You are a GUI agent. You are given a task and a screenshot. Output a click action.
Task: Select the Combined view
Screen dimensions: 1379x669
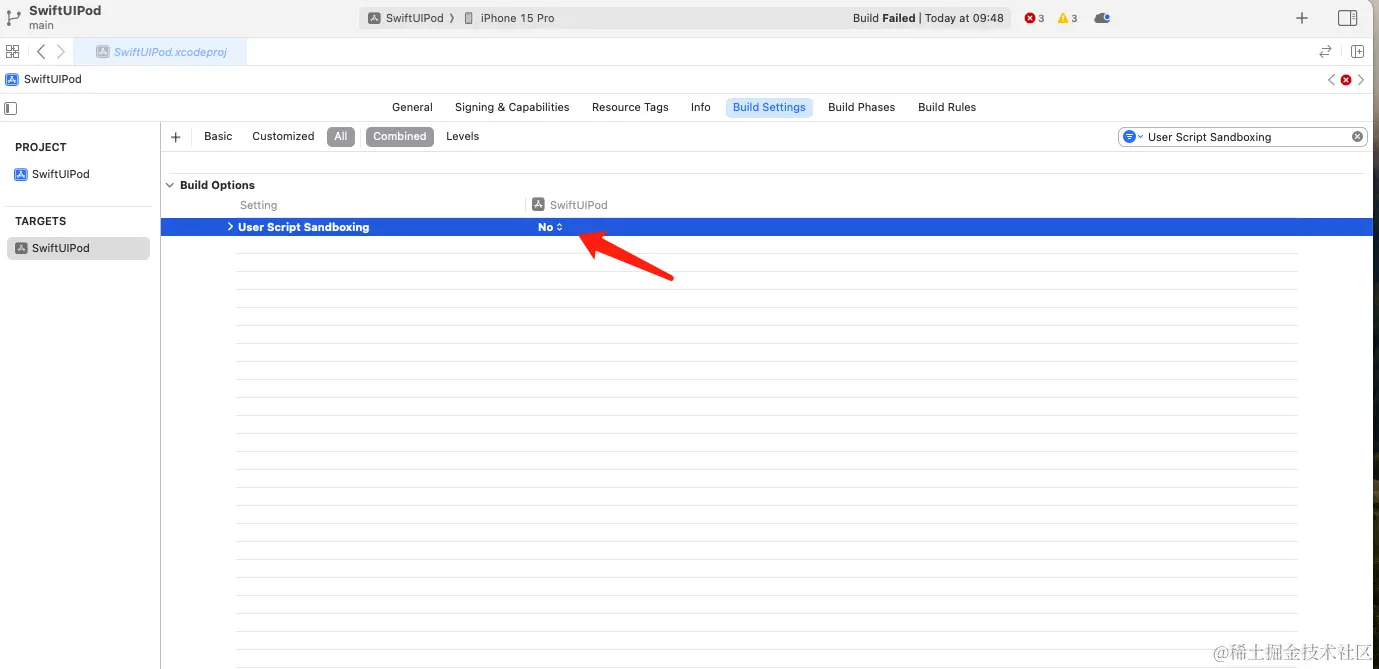coord(400,136)
